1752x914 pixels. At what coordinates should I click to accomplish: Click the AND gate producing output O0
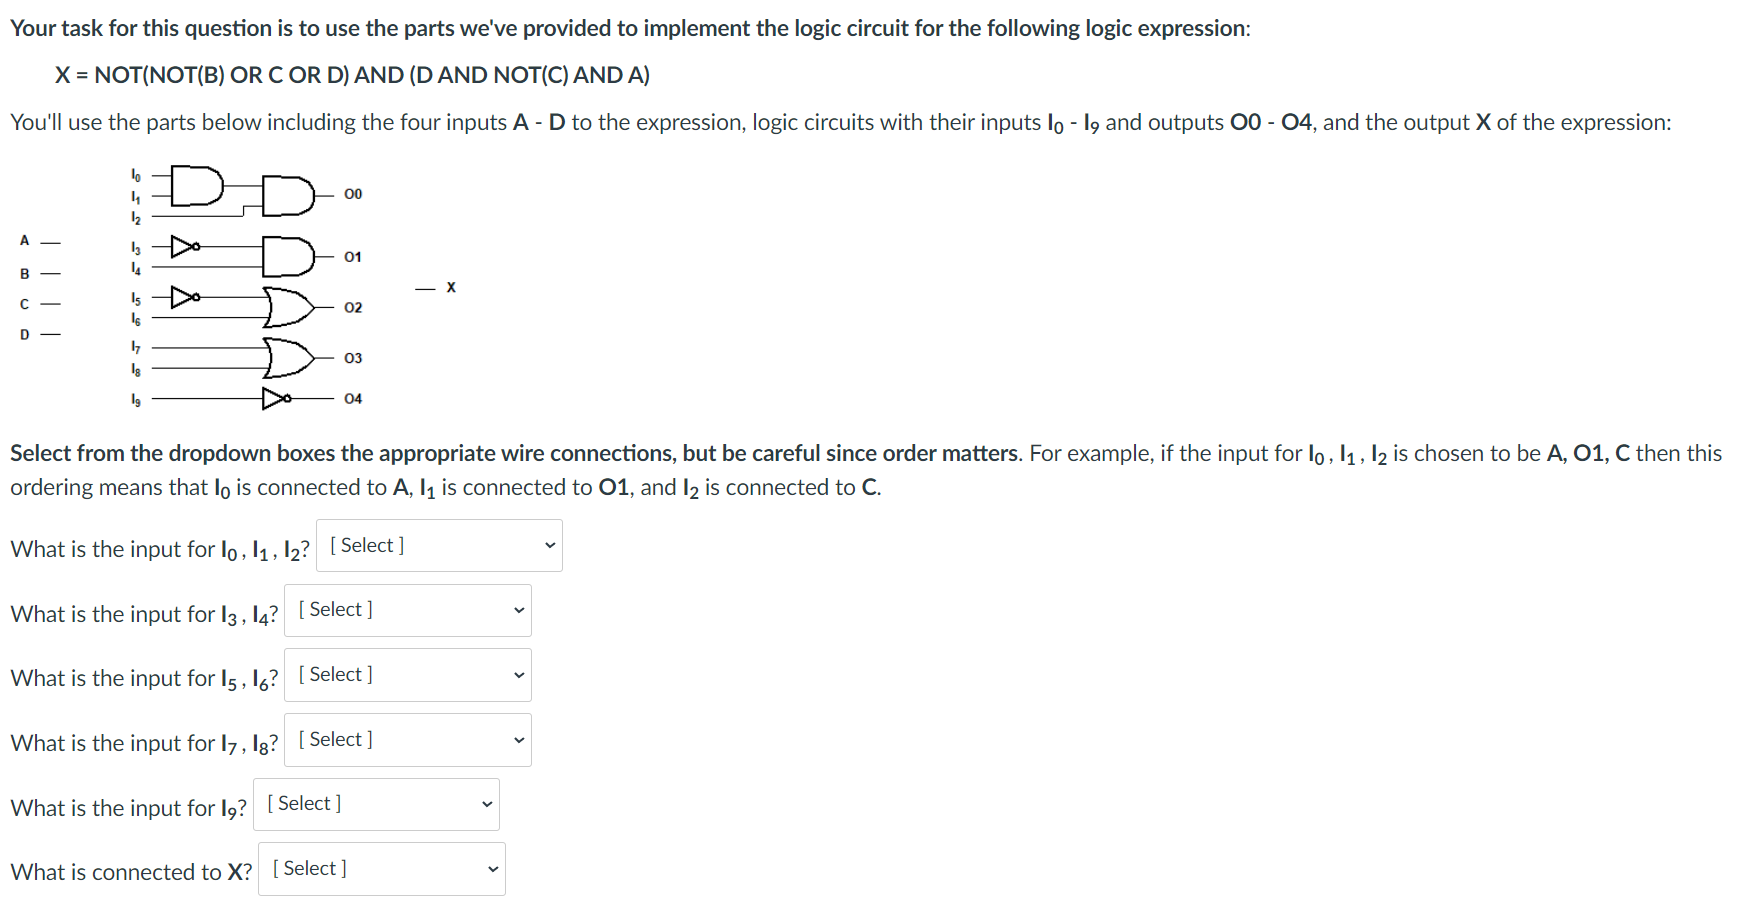coord(287,194)
